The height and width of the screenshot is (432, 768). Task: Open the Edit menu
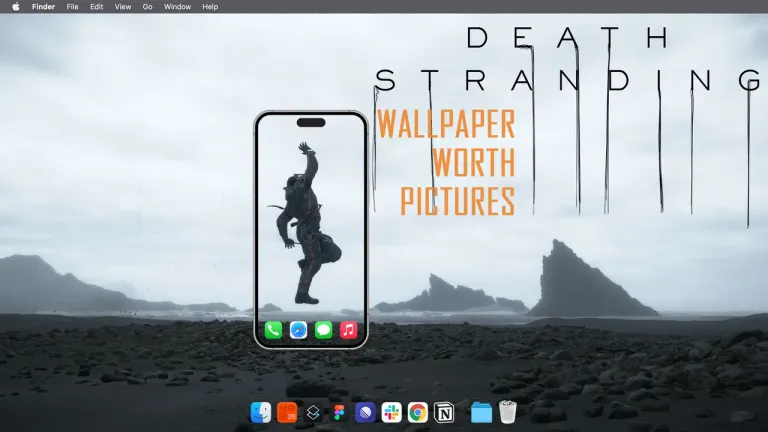96,7
